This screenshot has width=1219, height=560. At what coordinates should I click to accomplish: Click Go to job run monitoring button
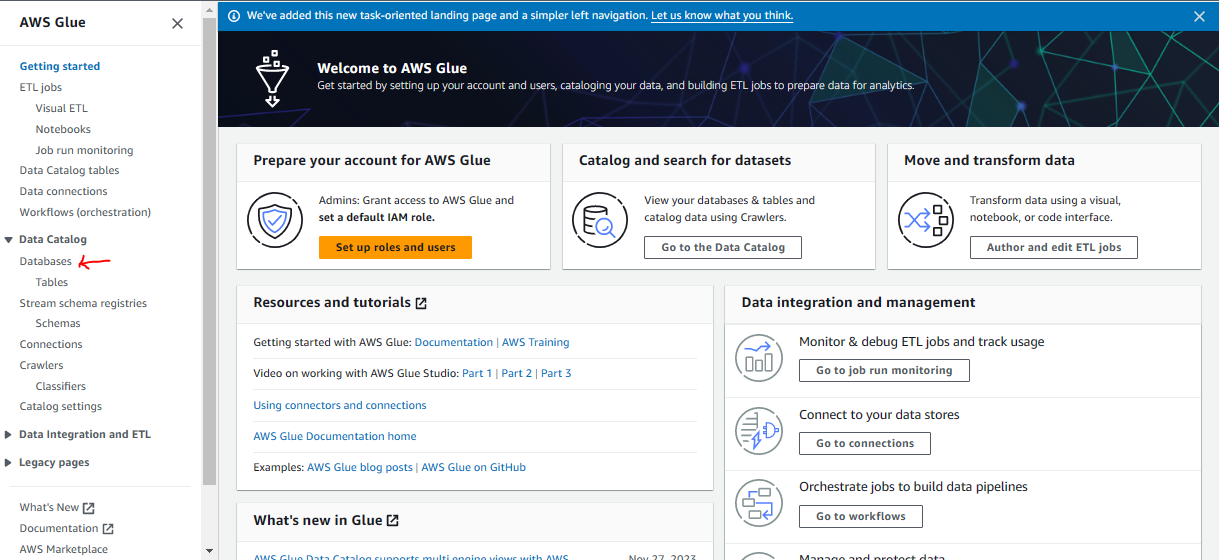(884, 370)
